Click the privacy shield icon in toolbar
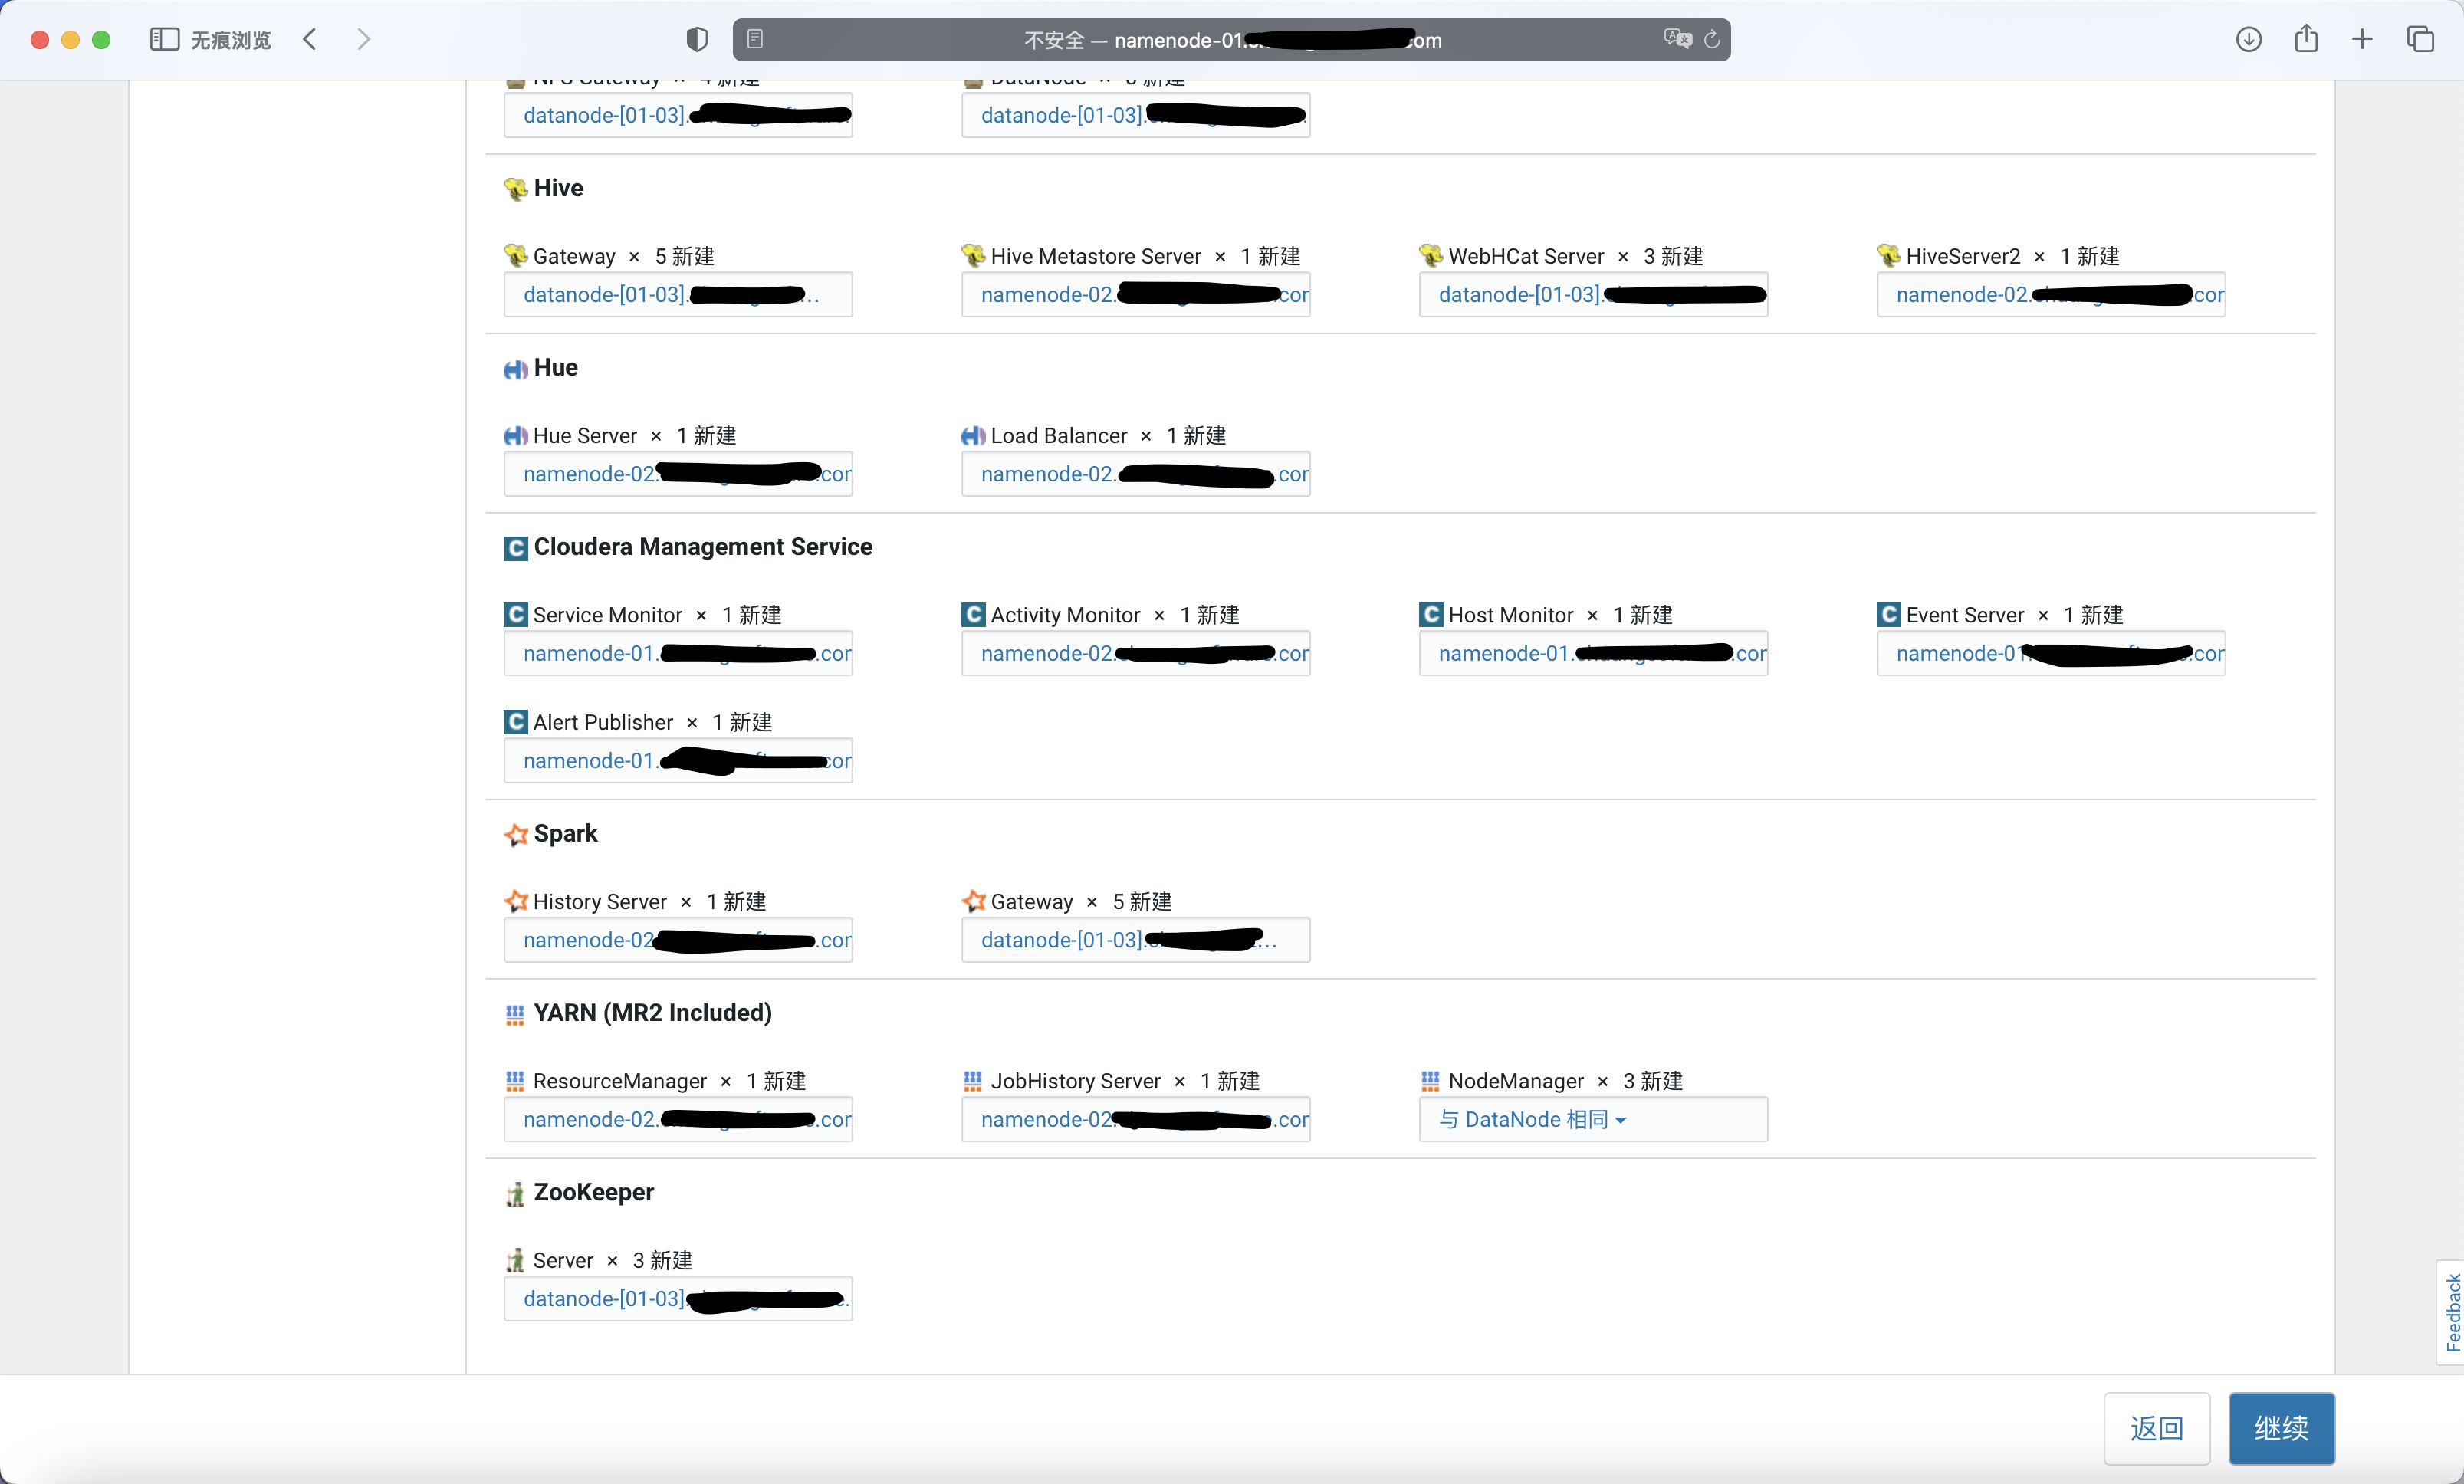Image resolution: width=2464 pixels, height=1484 pixels. (697, 39)
